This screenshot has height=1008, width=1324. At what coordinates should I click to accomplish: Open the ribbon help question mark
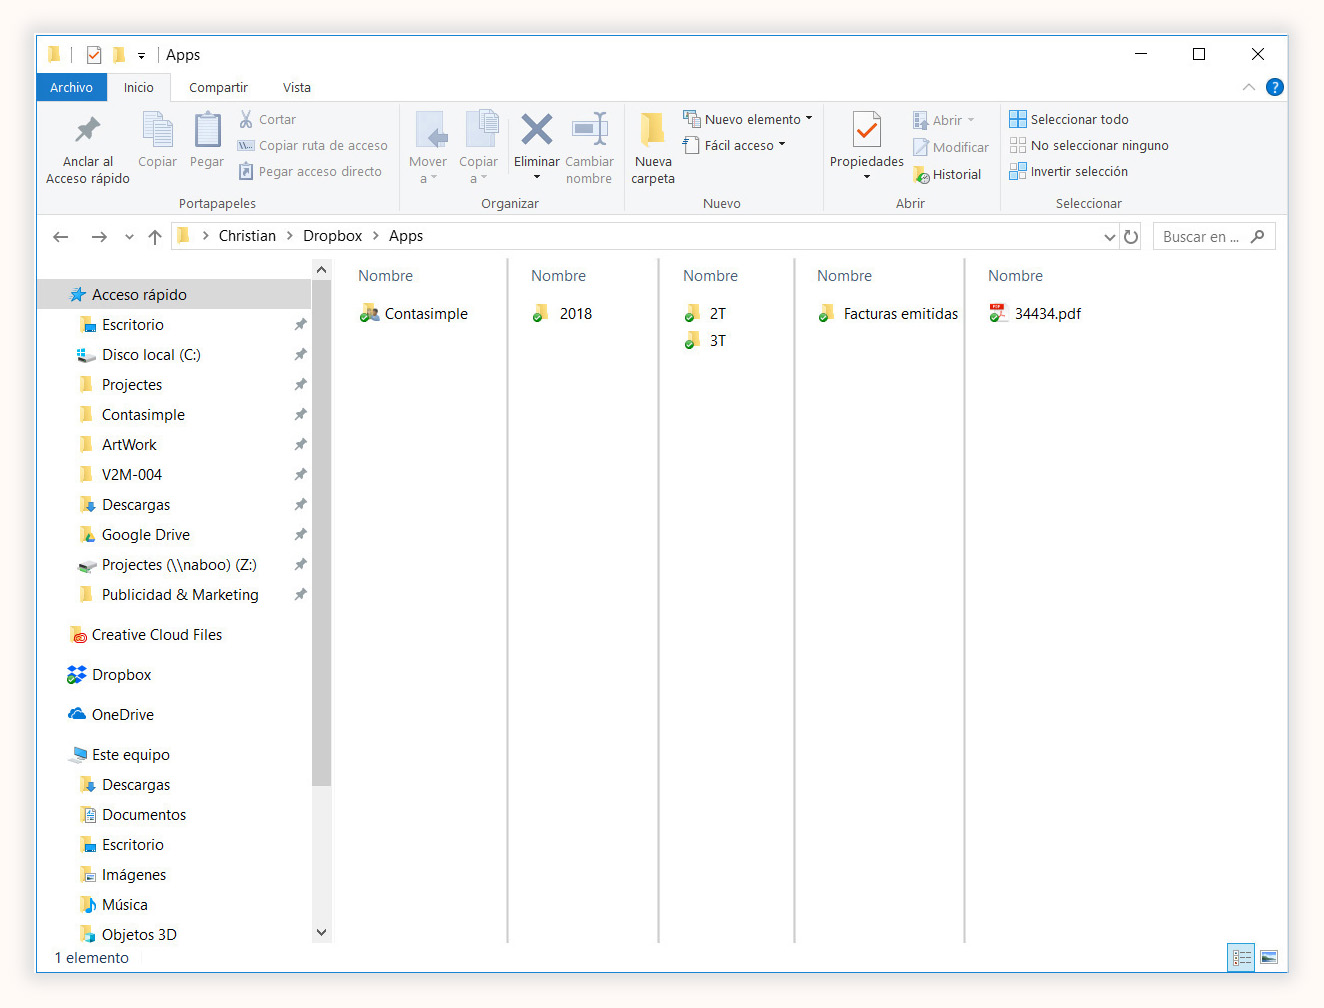click(x=1274, y=87)
